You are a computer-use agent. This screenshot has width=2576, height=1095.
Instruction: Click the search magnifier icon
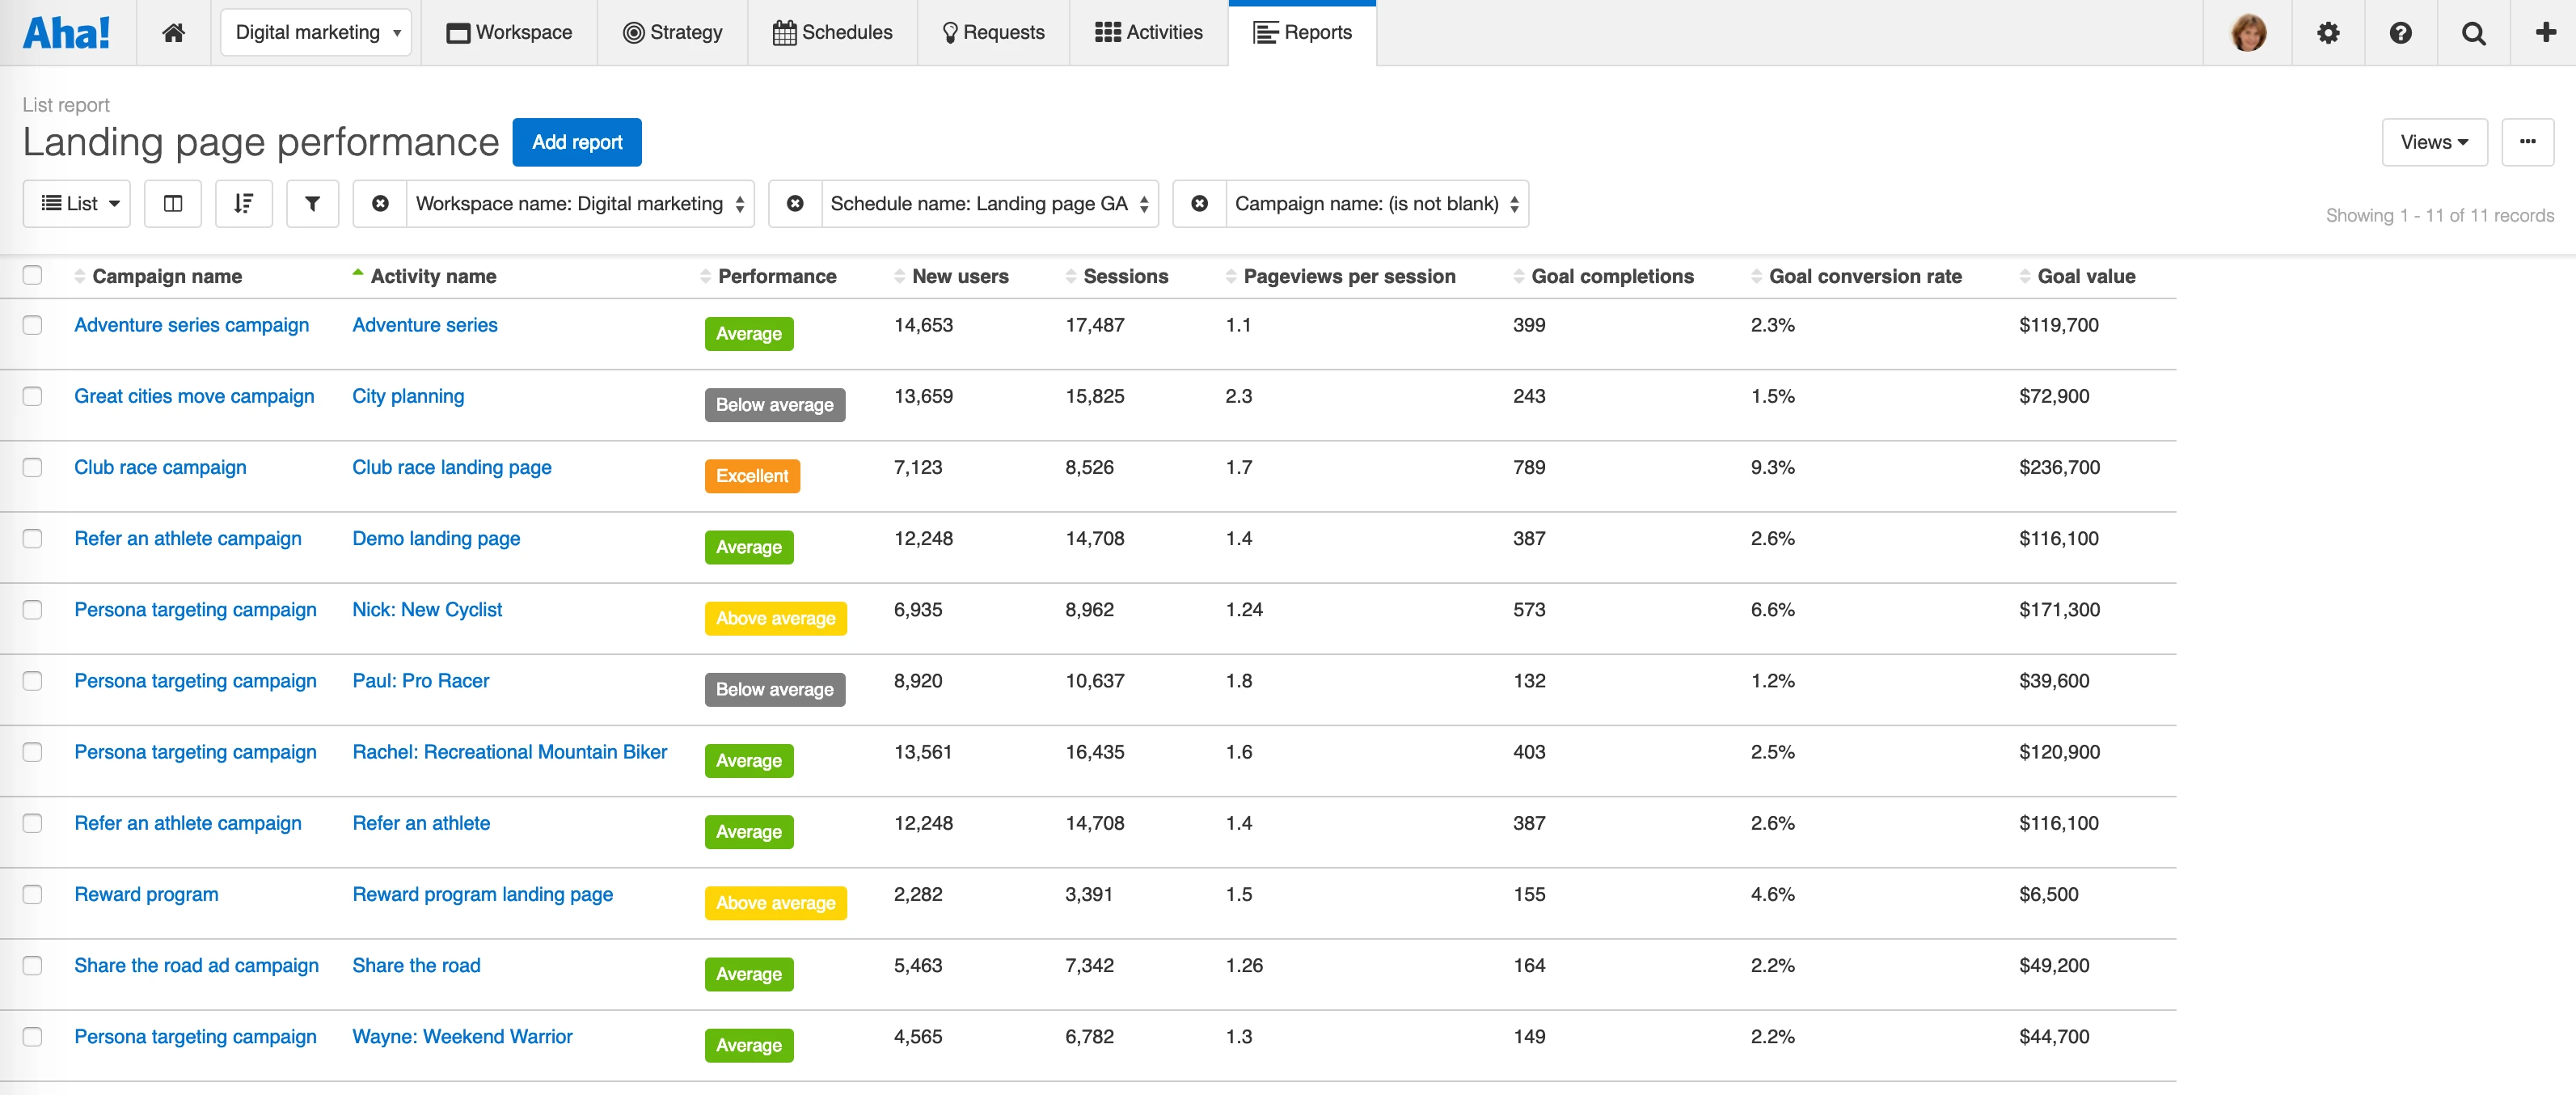2473,32
